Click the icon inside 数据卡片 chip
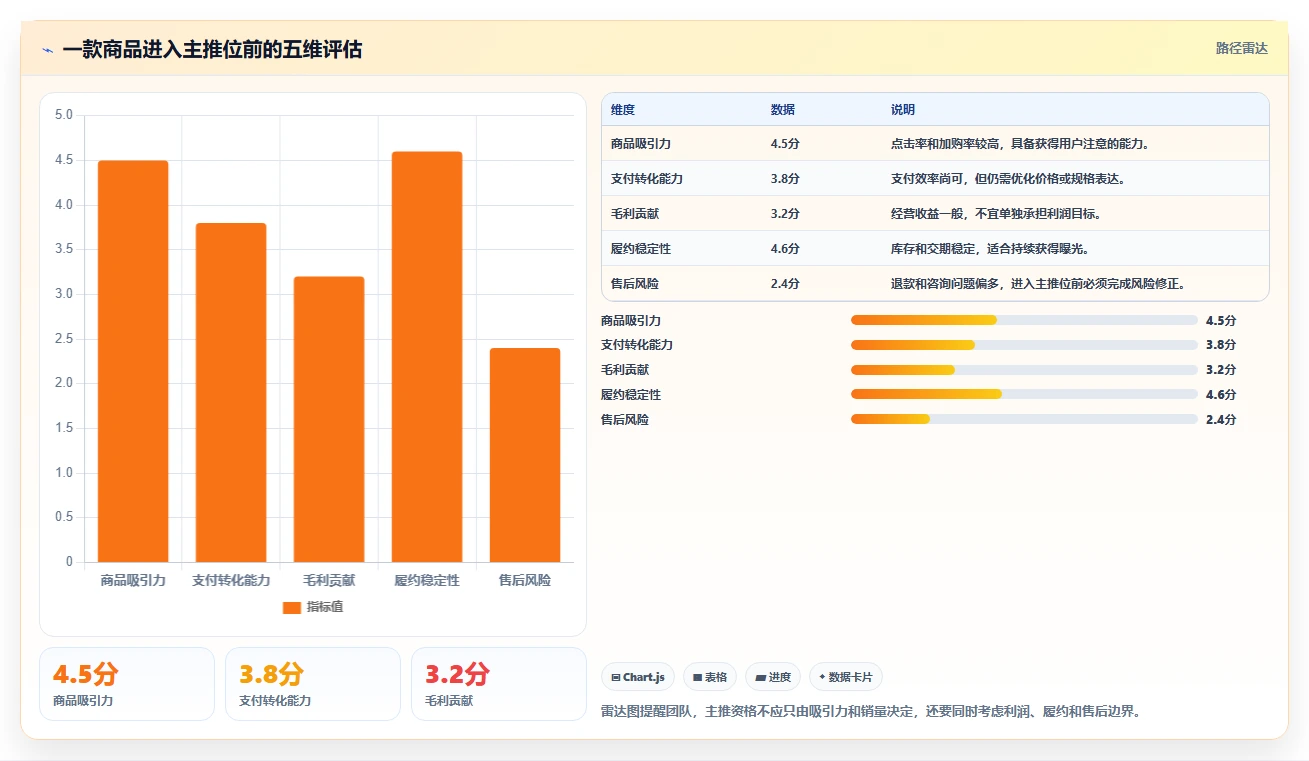Image resolution: width=1309 pixels, height=761 pixels. [822, 677]
